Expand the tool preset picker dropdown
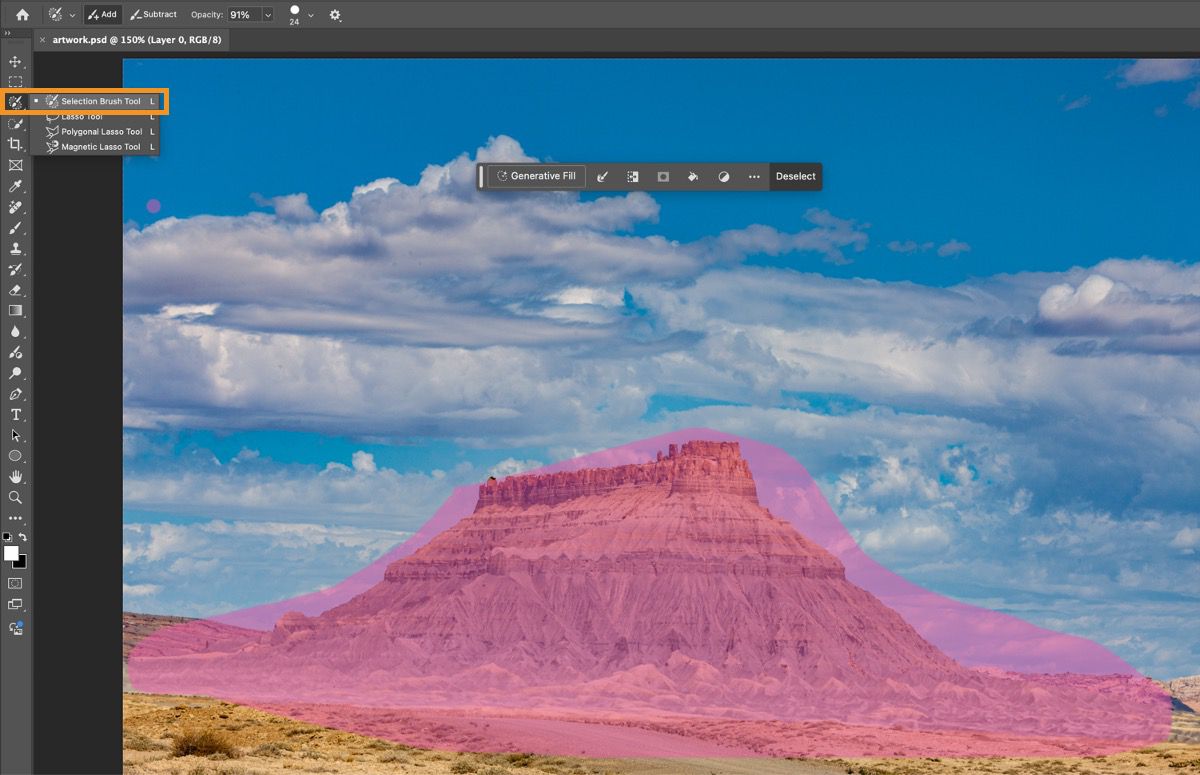This screenshot has width=1200, height=775. coord(72,14)
